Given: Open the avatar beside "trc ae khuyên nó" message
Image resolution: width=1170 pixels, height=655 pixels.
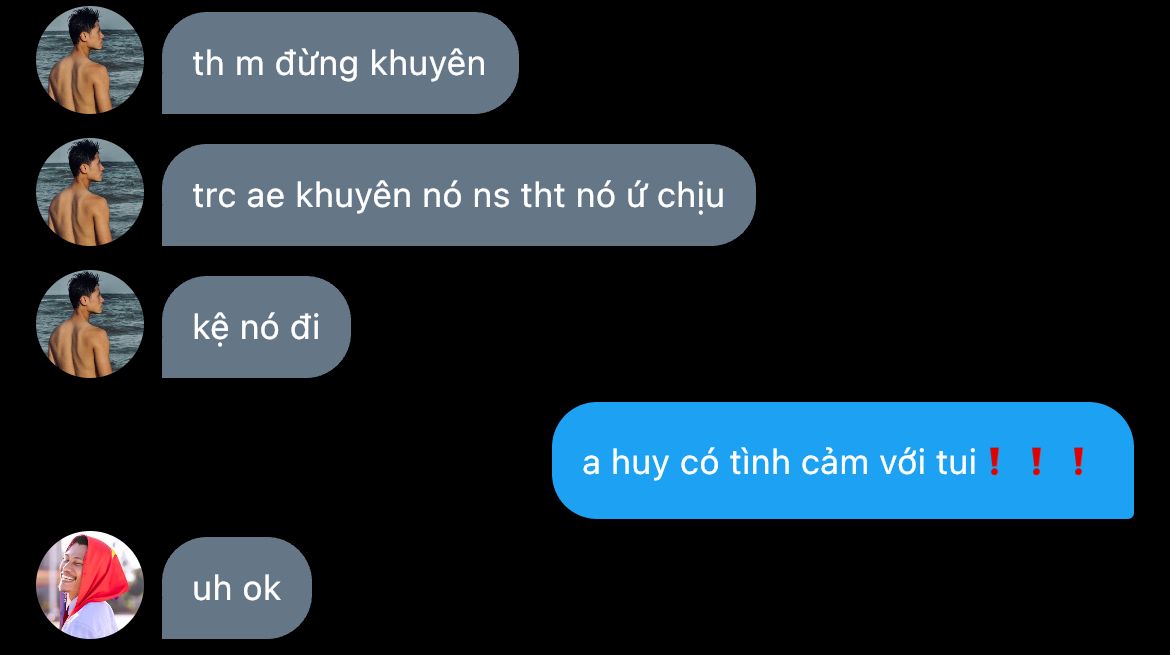Looking at the screenshot, I should coord(90,192).
